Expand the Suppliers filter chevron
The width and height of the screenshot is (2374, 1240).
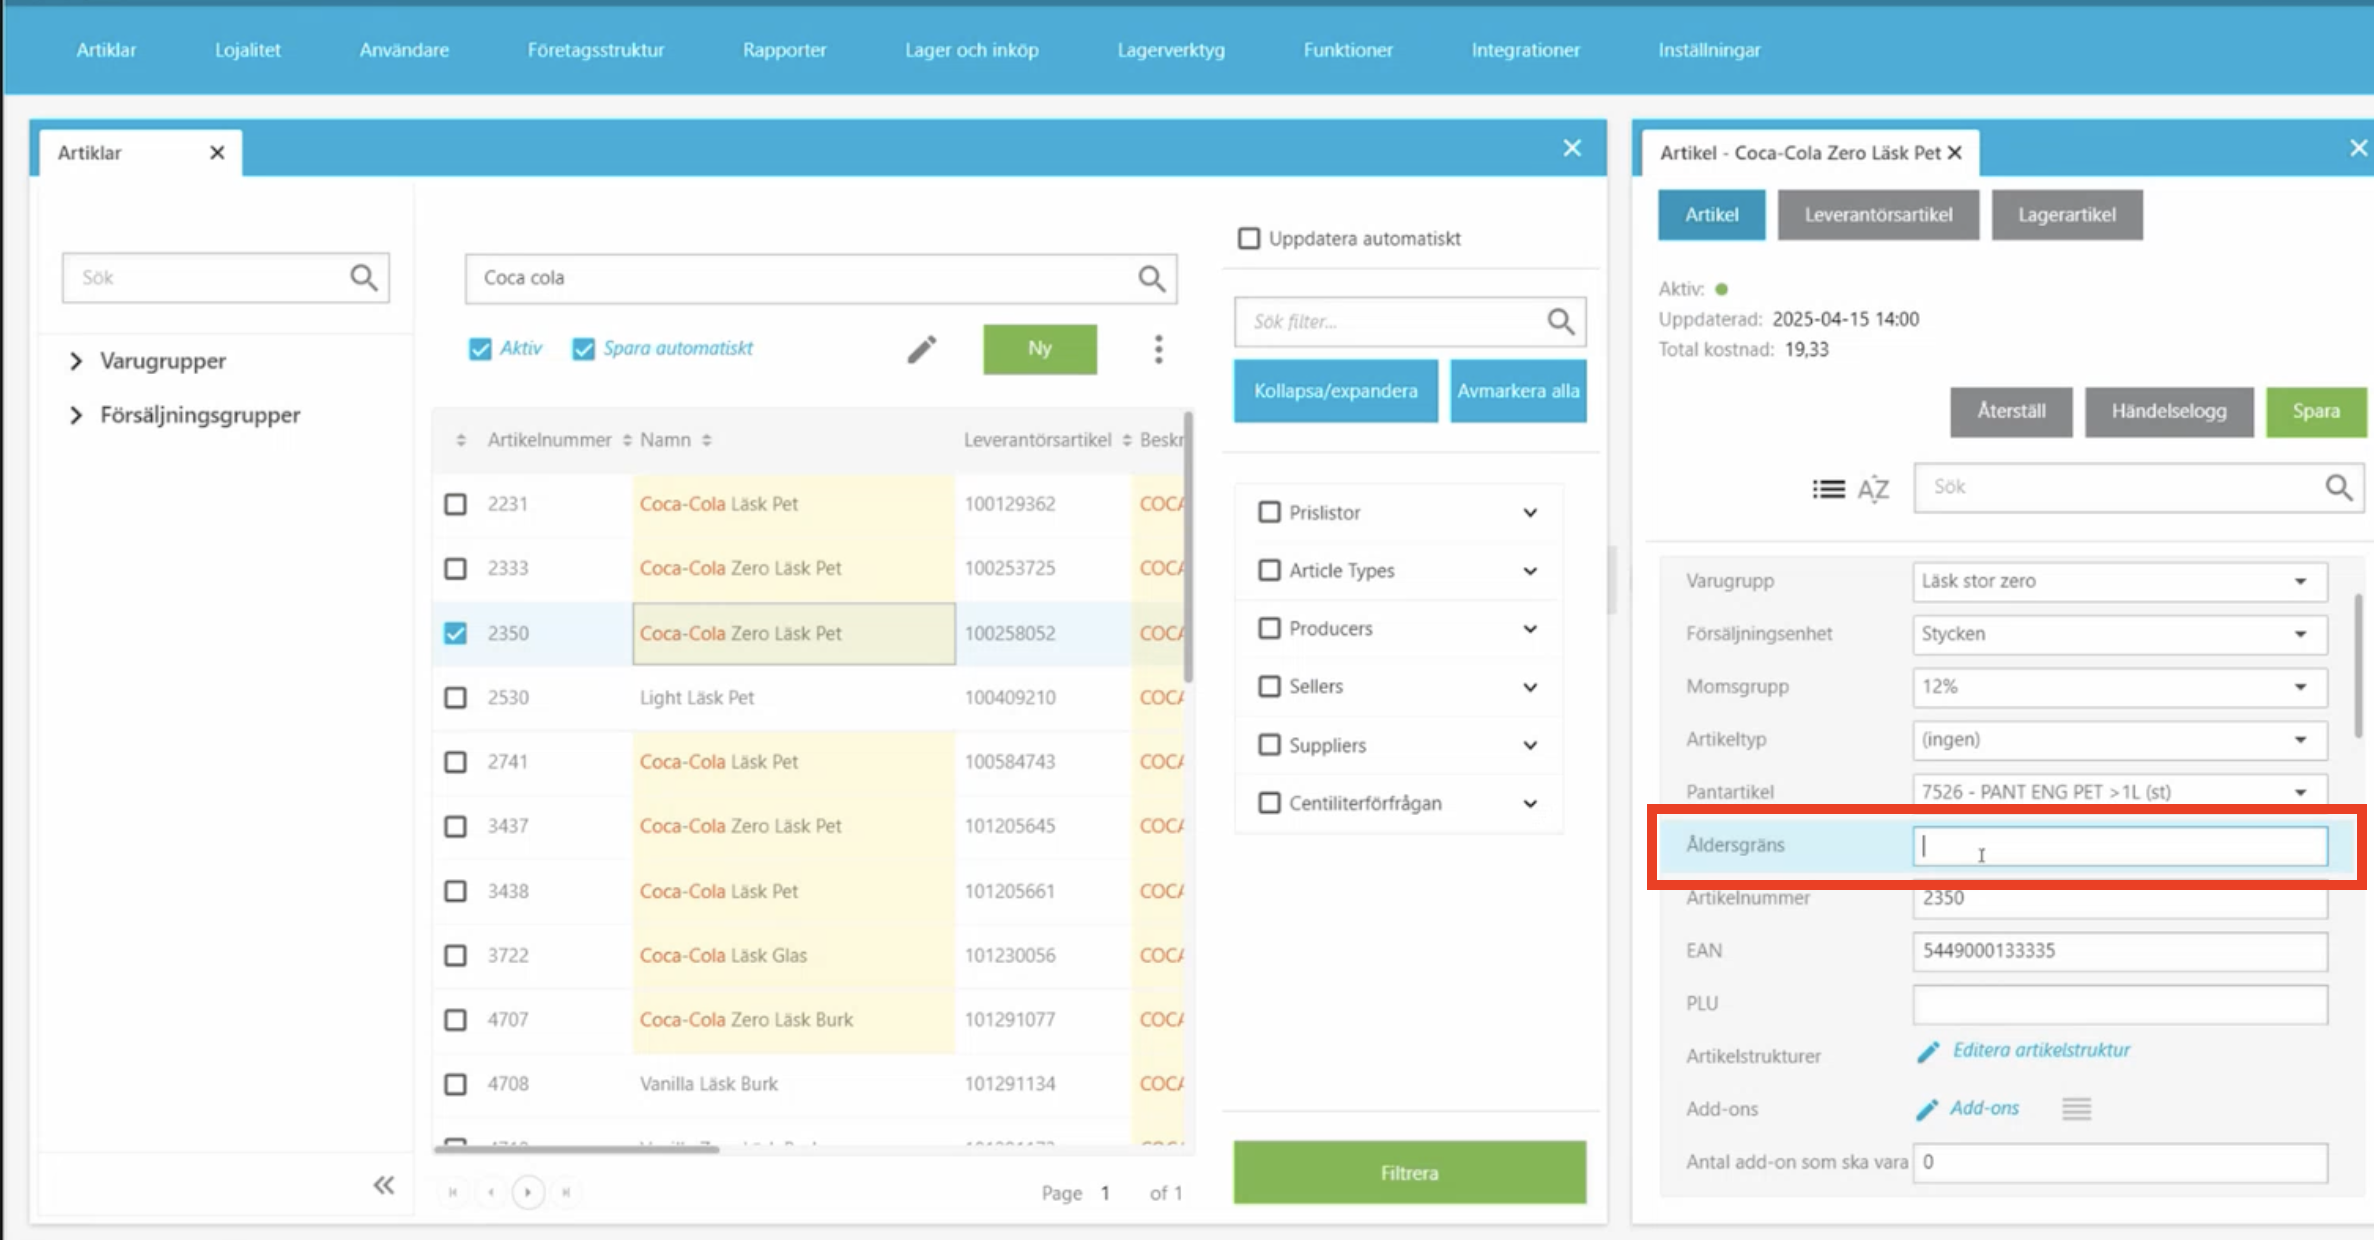(1530, 745)
